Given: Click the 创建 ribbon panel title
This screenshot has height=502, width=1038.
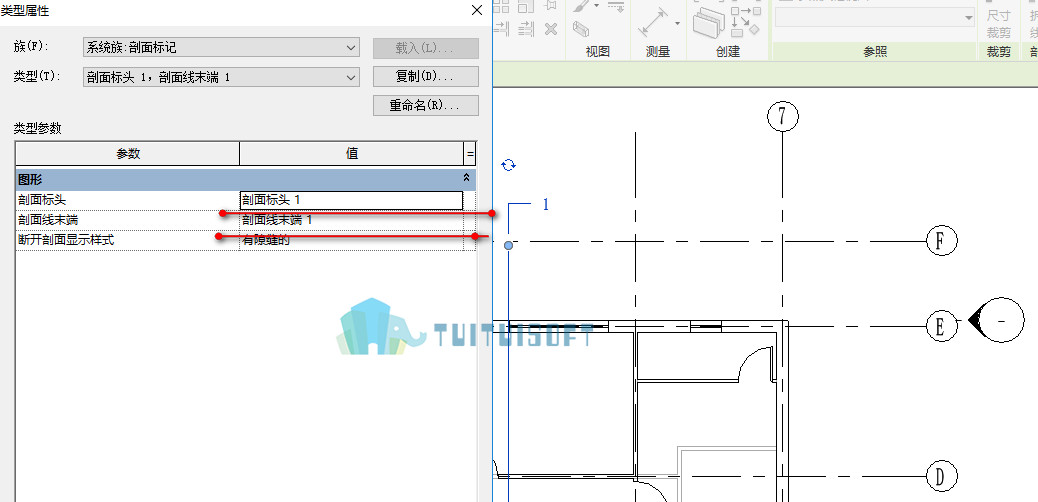Looking at the screenshot, I should pos(728,52).
